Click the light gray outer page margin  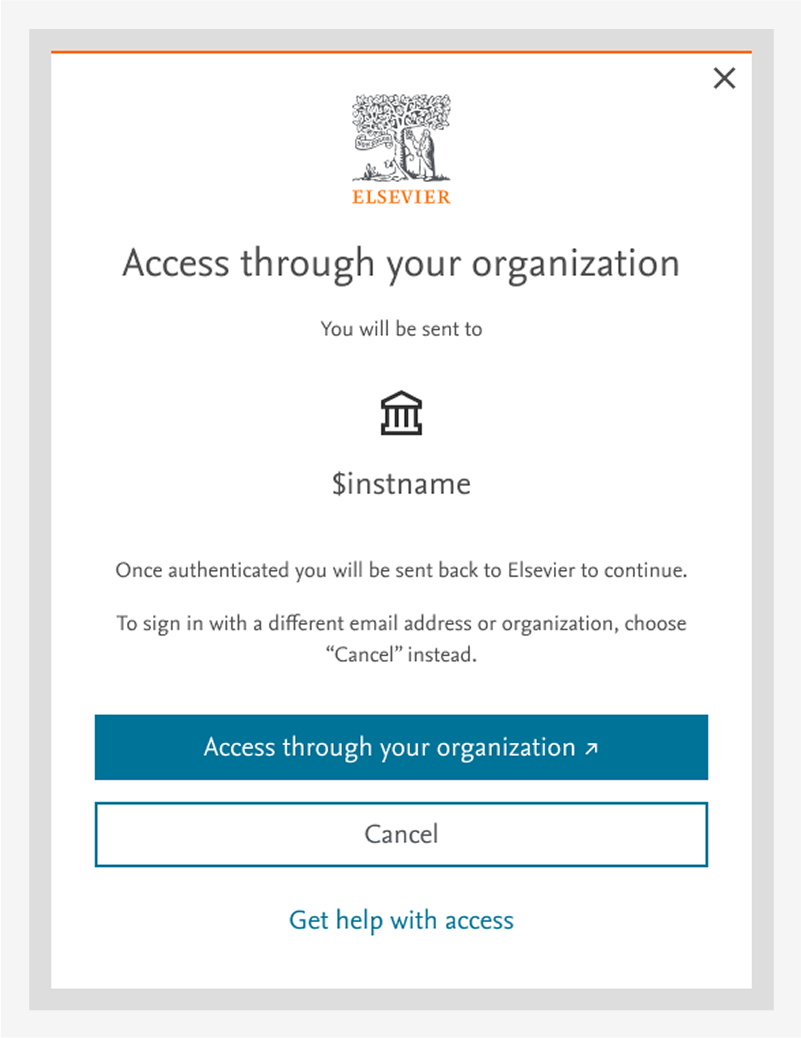point(12,500)
